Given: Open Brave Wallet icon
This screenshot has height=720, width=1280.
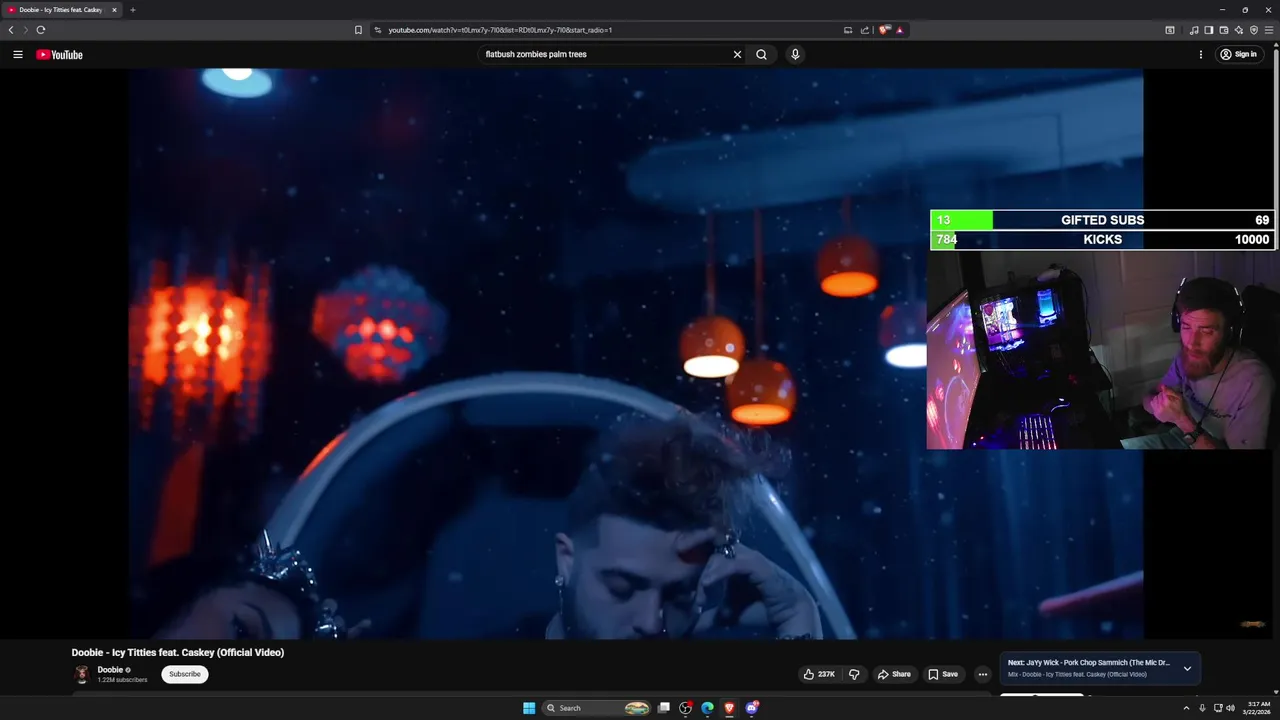Looking at the screenshot, I should (1223, 30).
